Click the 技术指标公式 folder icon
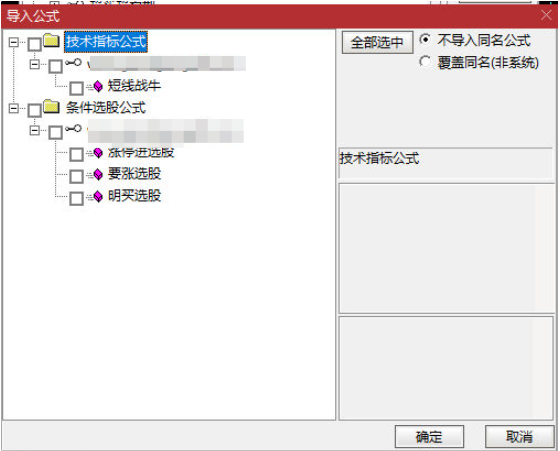Viewport: 560px width, 451px height. pyautogui.click(x=51, y=40)
